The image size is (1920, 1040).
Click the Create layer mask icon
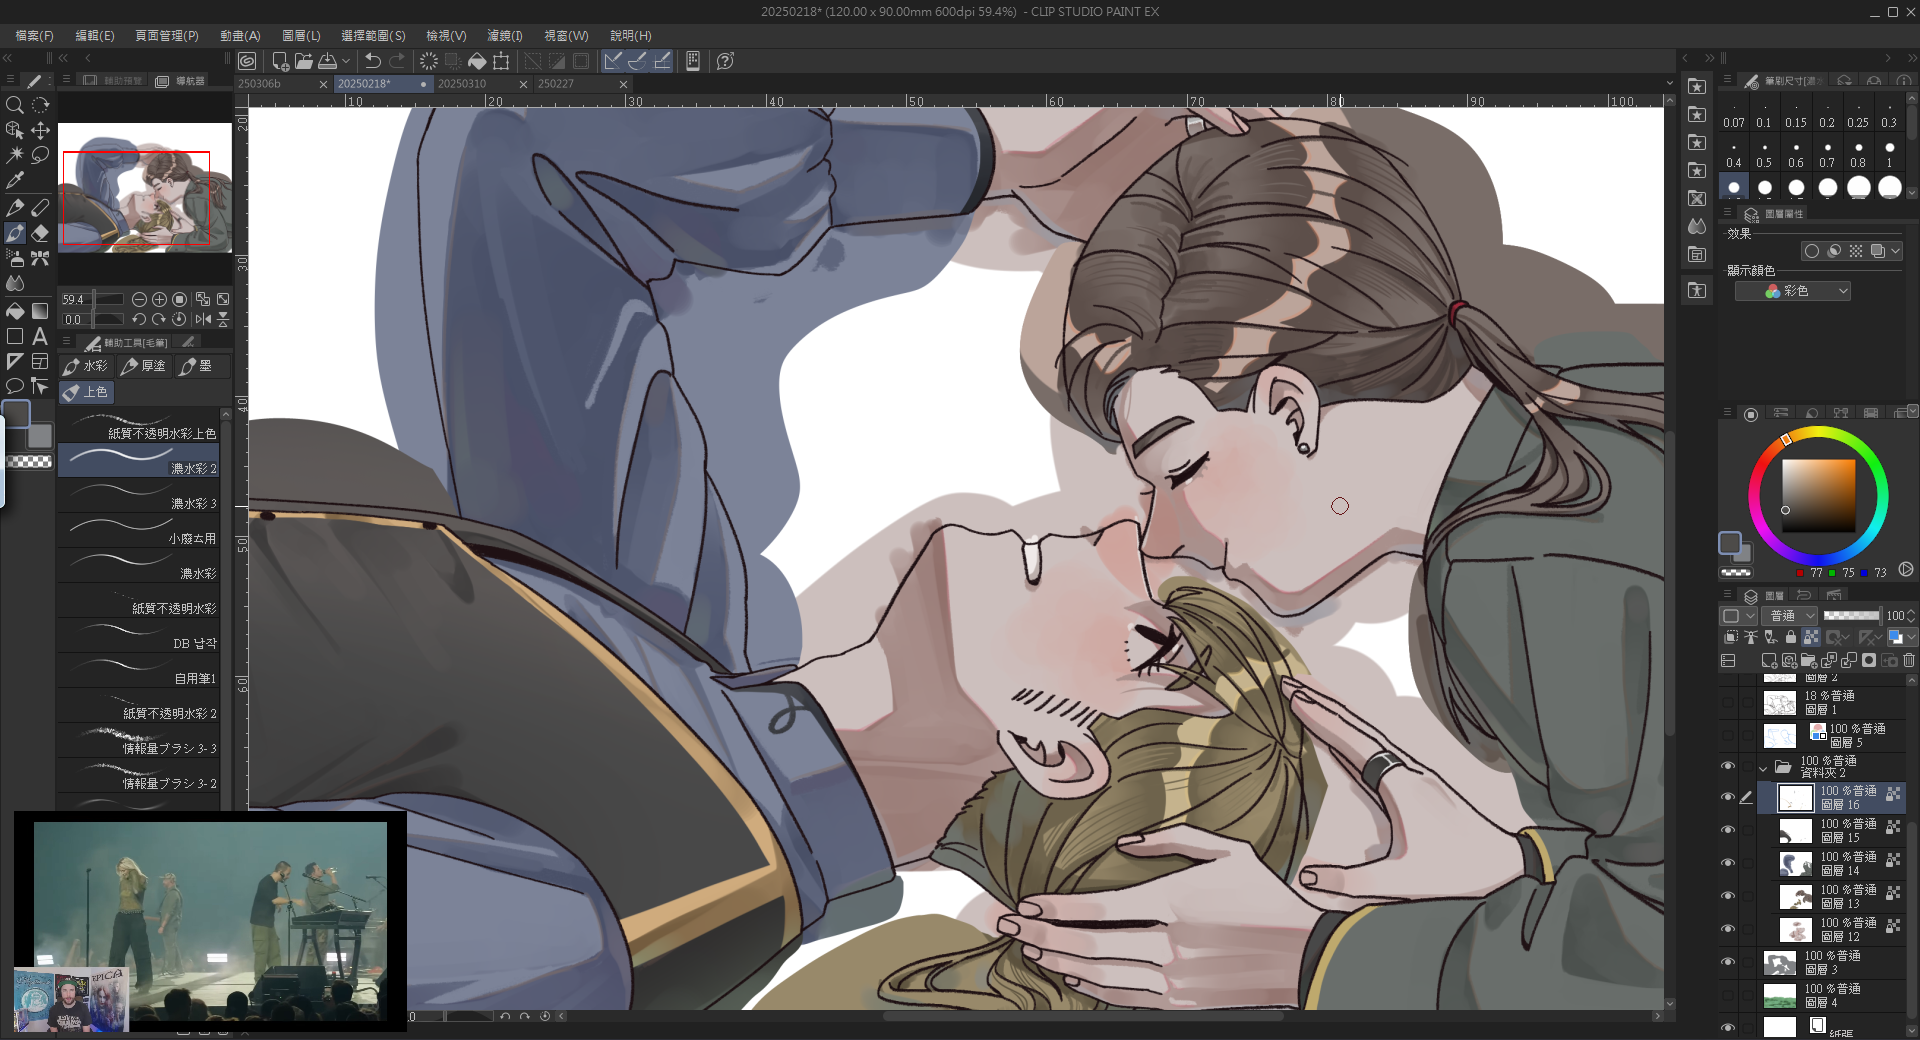(1869, 661)
